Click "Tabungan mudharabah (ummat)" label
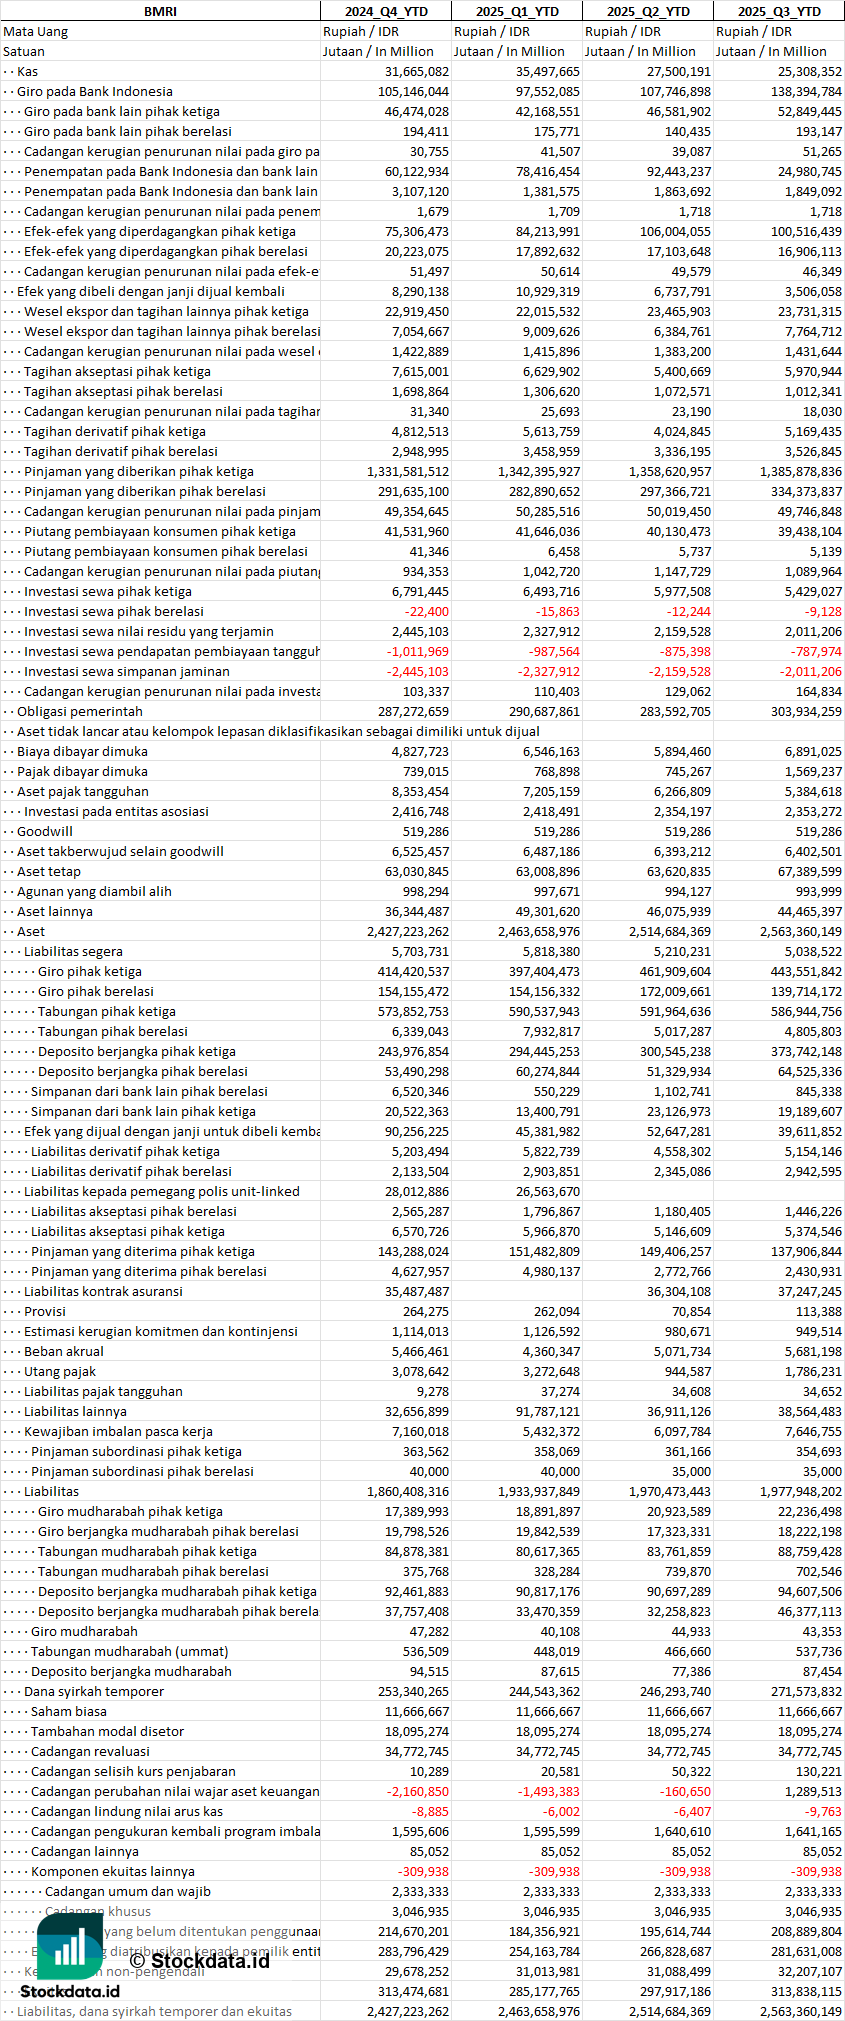 tap(130, 1651)
